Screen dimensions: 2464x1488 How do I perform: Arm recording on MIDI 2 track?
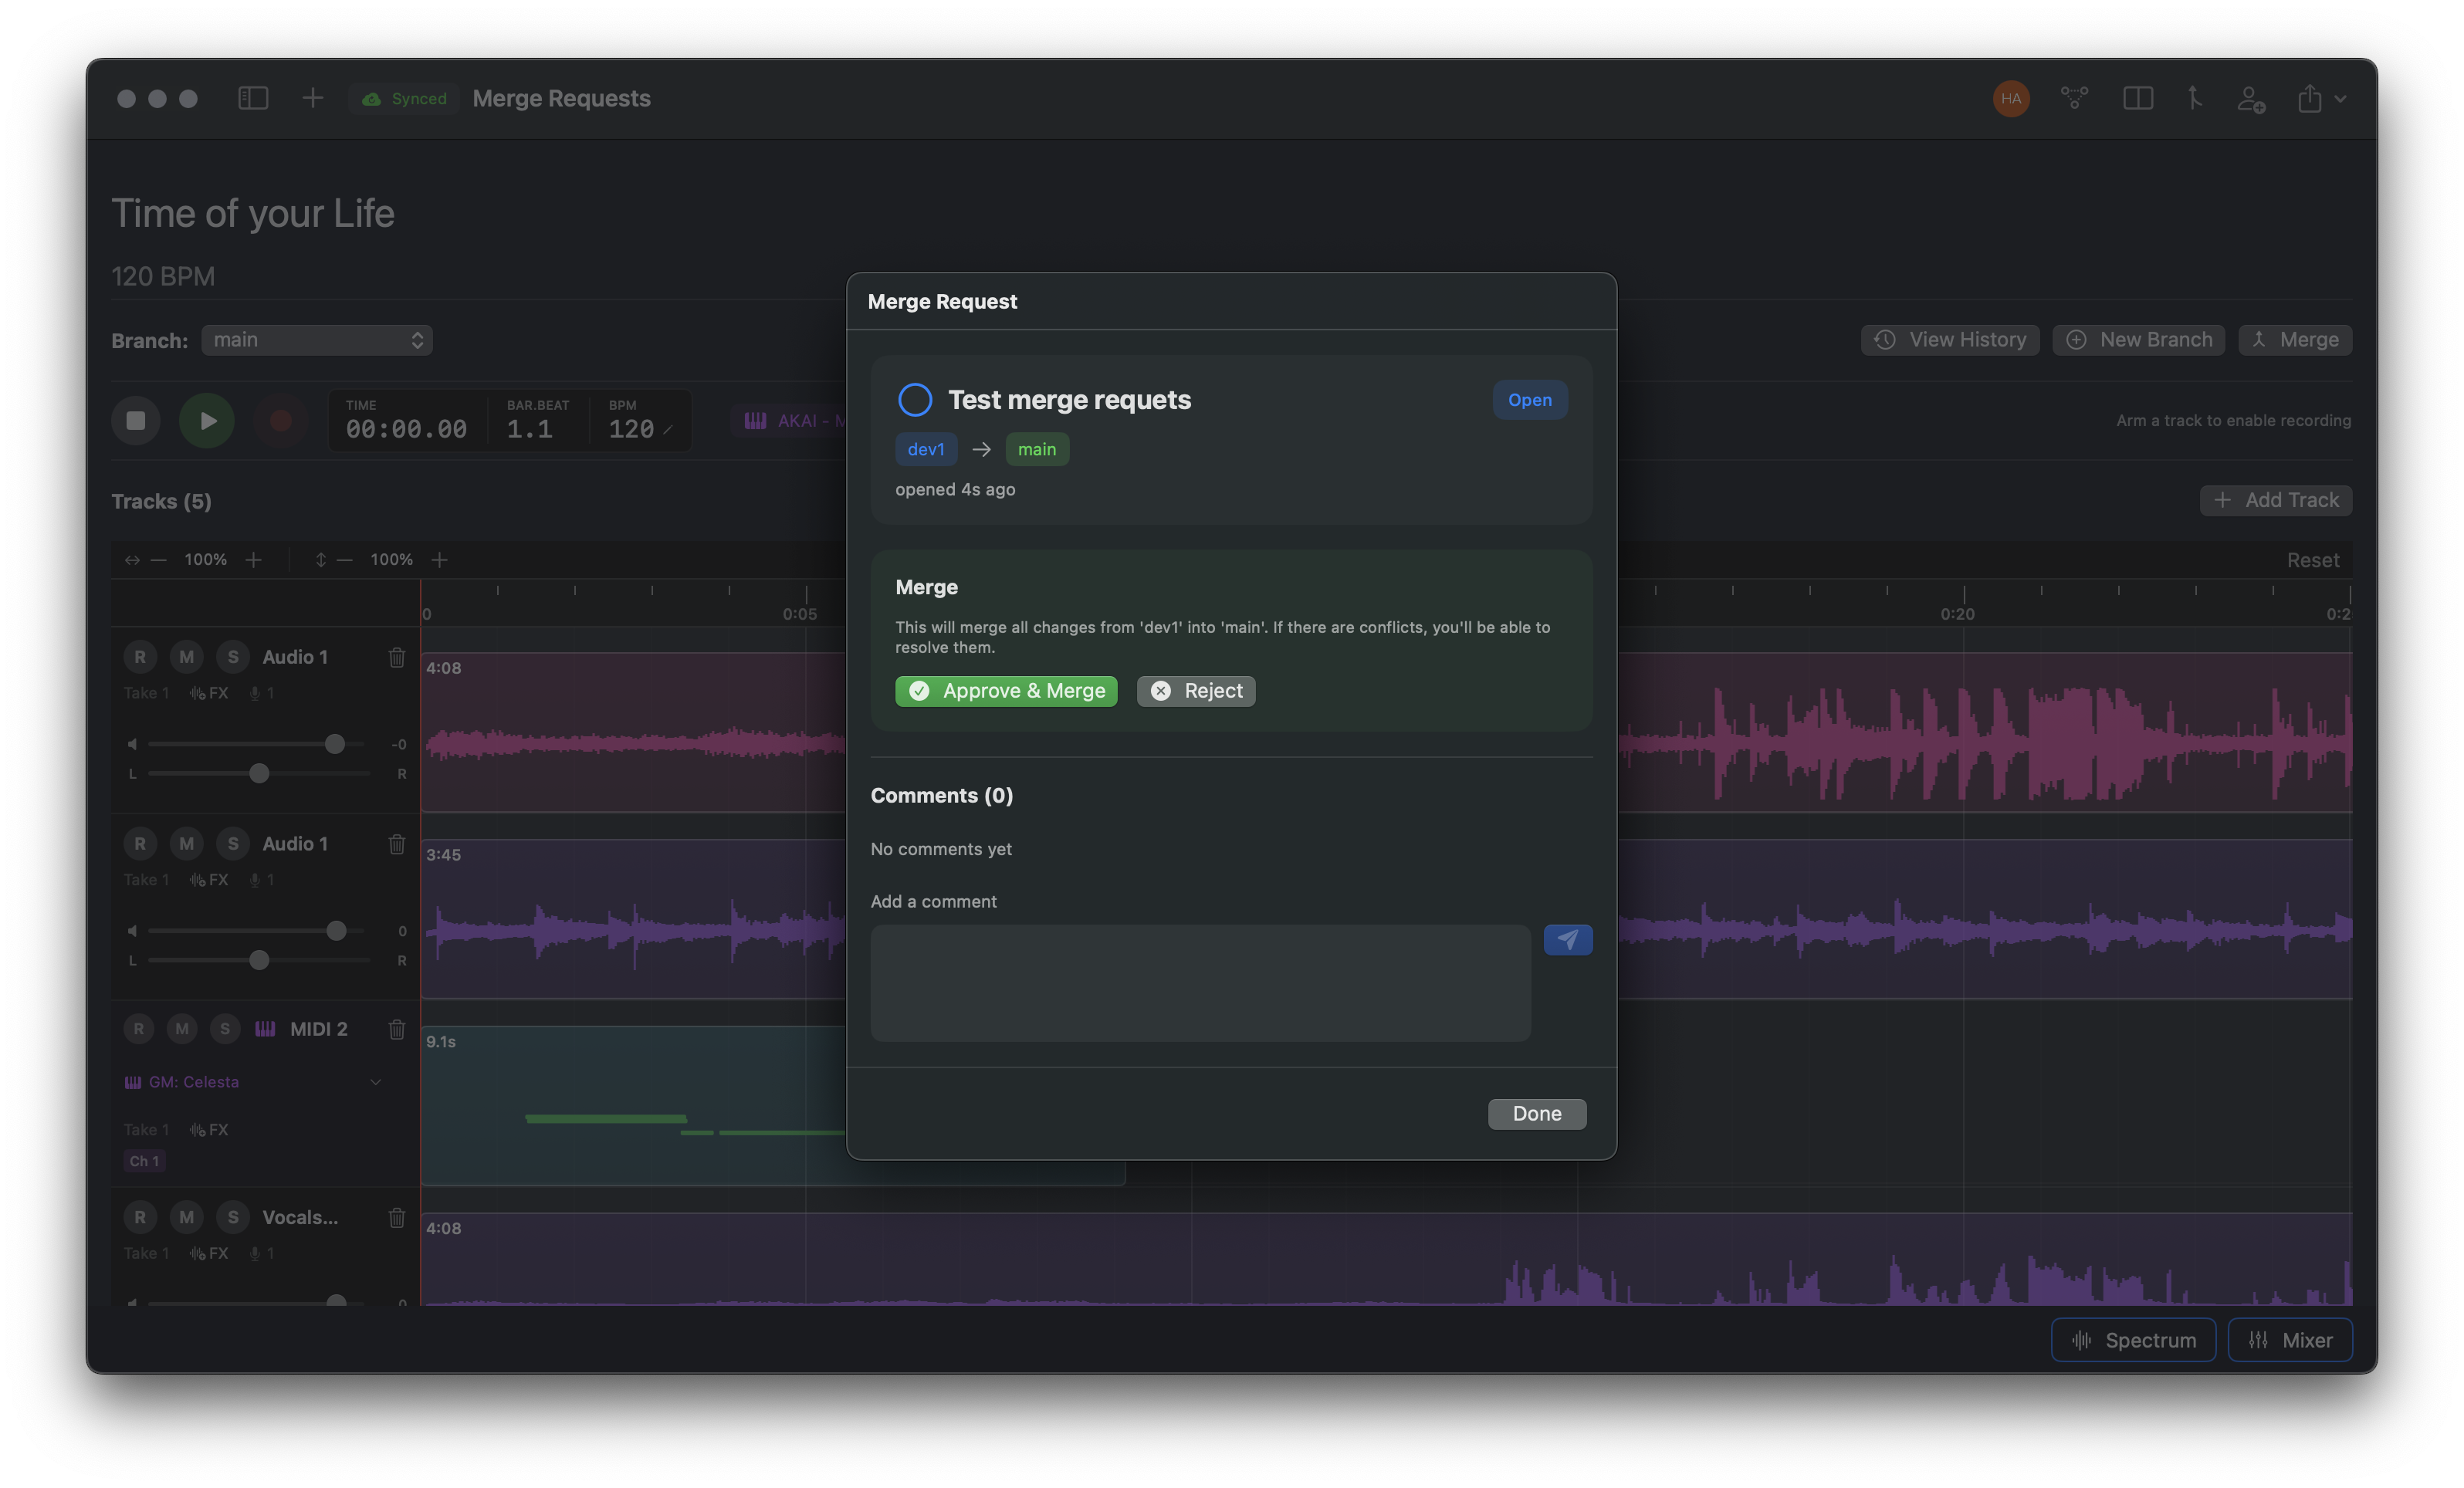point(139,1029)
